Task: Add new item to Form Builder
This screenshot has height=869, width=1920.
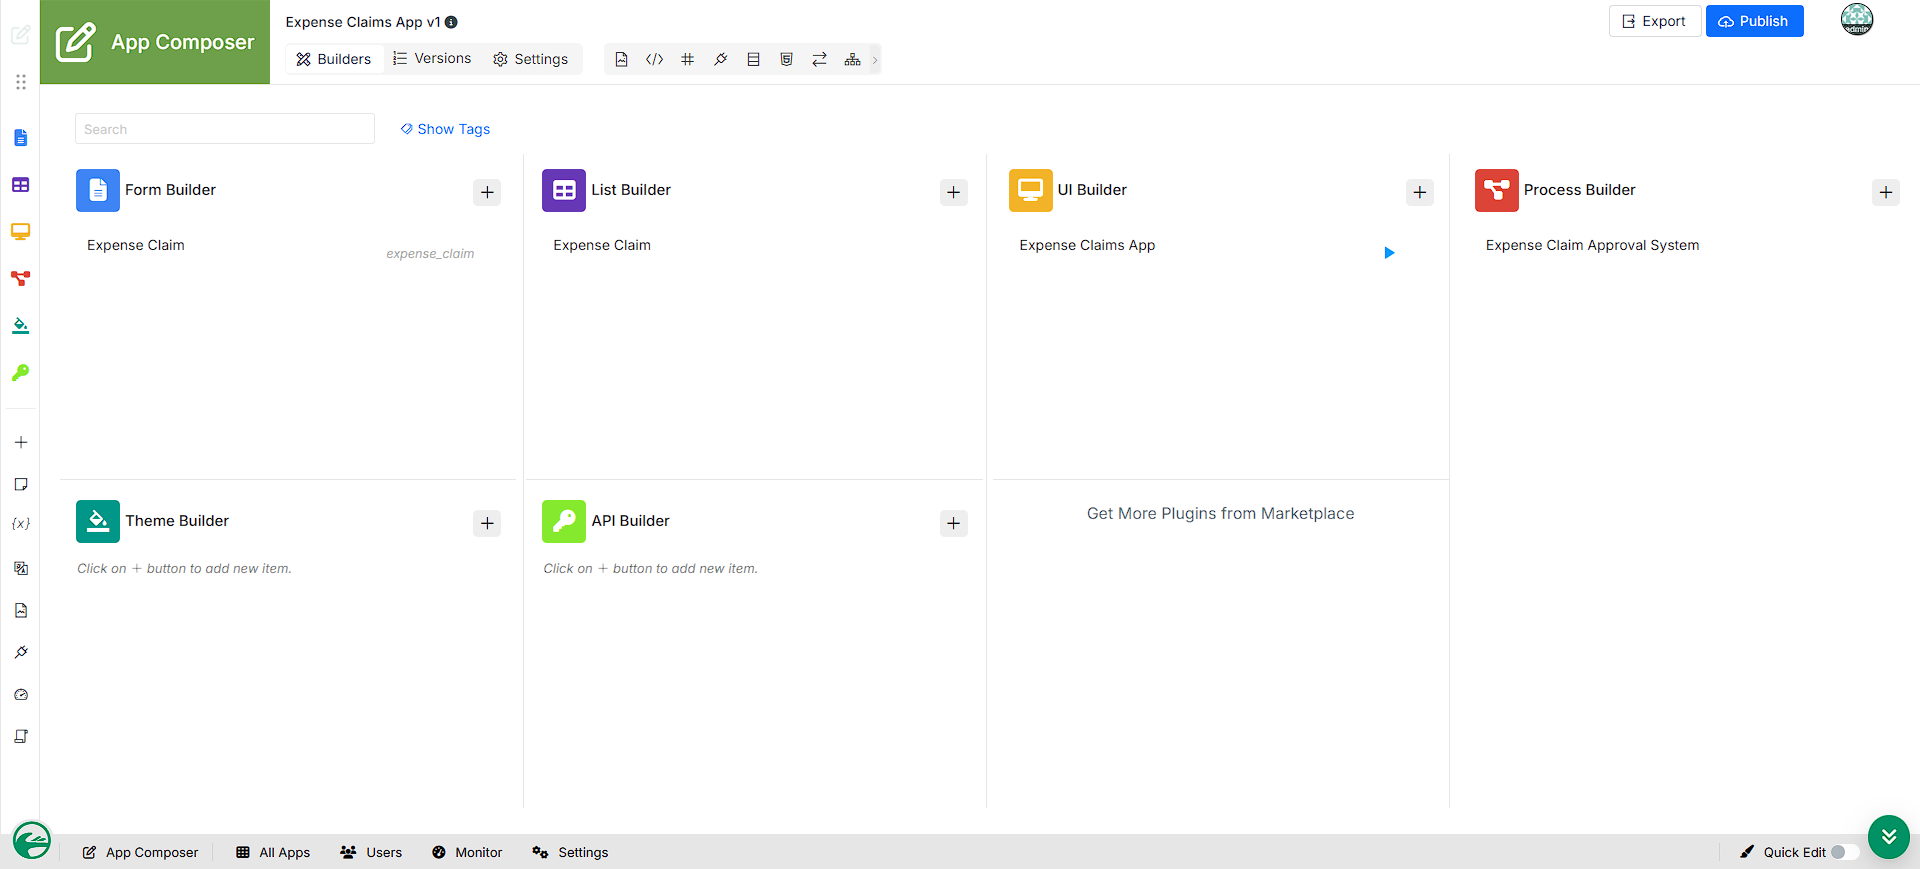Action: tap(487, 192)
